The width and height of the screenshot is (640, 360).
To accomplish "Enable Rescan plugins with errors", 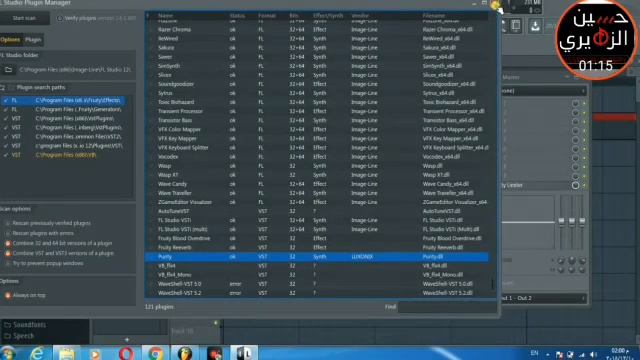I will [7, 233].
